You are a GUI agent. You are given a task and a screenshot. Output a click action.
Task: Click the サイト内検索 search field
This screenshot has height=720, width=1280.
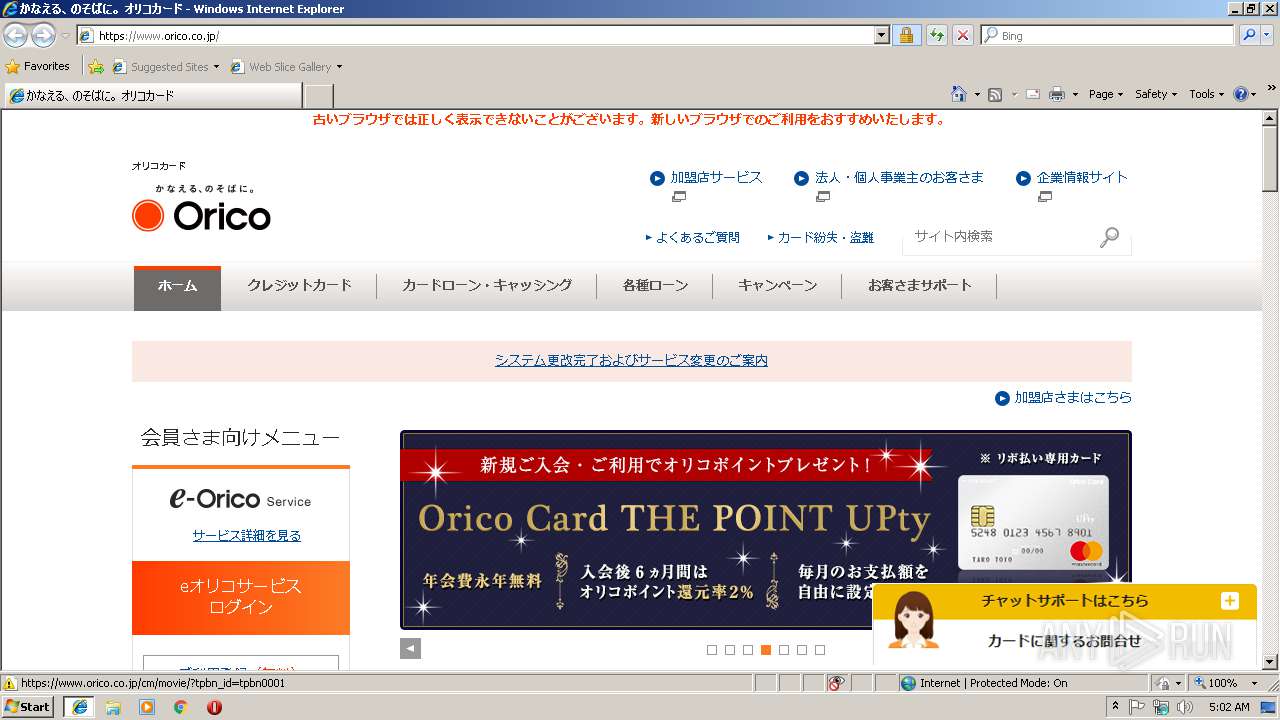click(1000, 237)
